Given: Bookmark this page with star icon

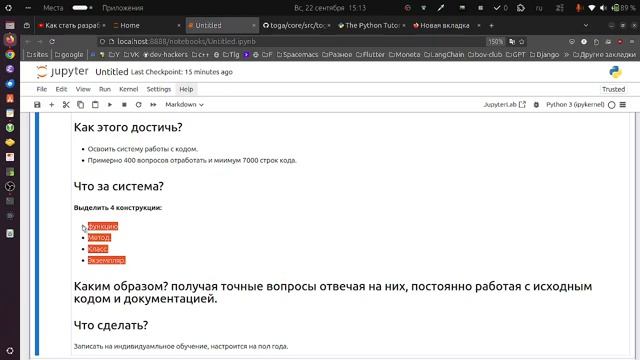Looking at the screenshot, I should (522, 42).
